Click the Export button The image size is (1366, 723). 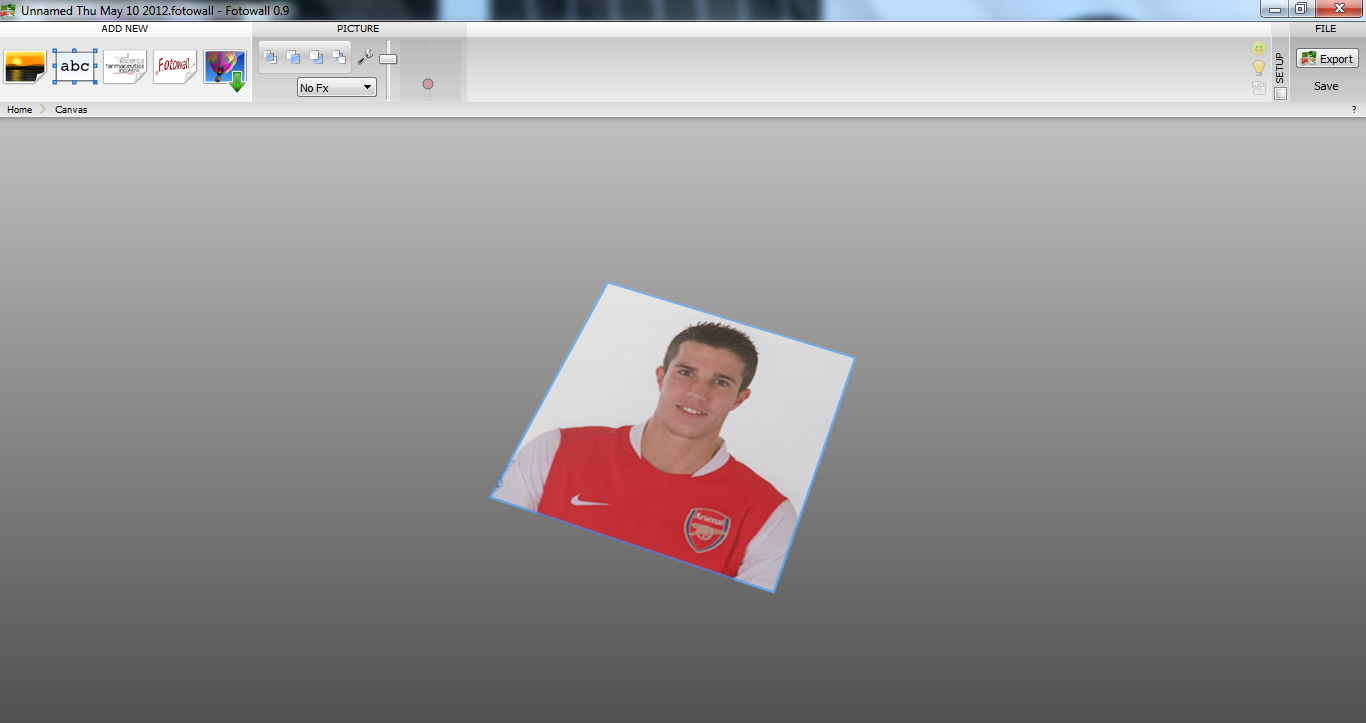[x=1327, y=59]
